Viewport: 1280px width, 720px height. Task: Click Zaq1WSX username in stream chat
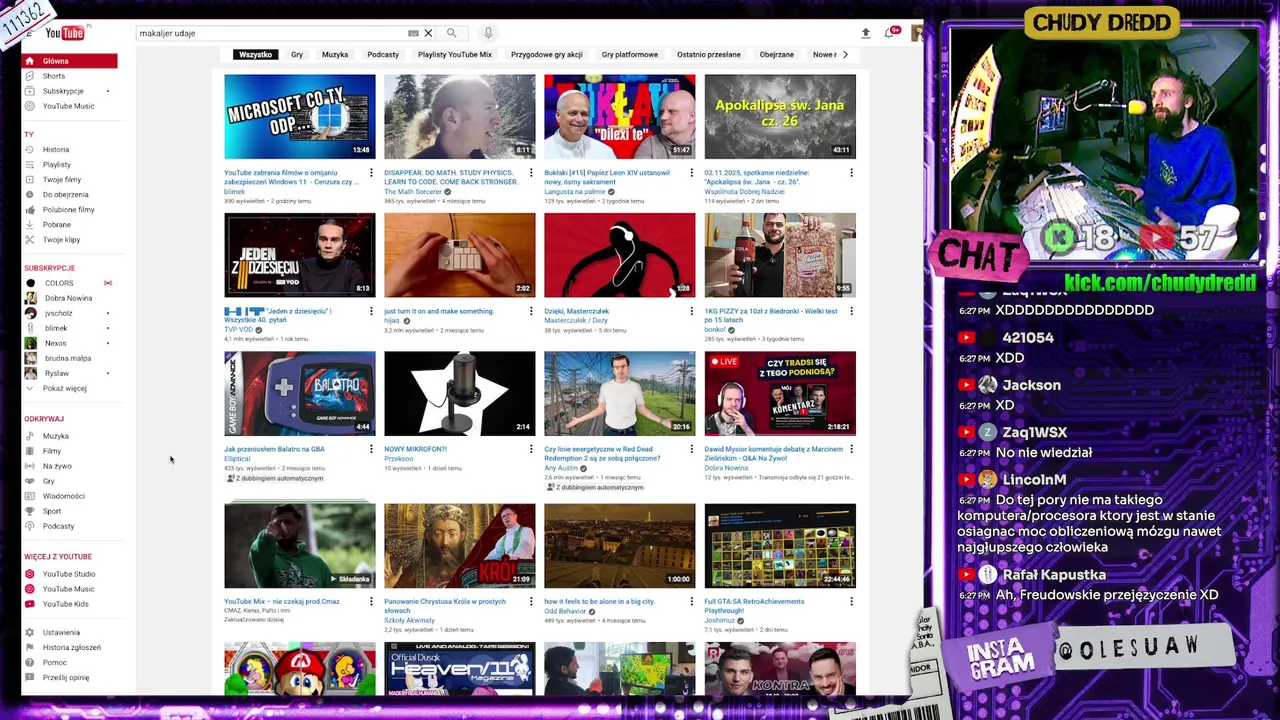tap(1035, 432)
